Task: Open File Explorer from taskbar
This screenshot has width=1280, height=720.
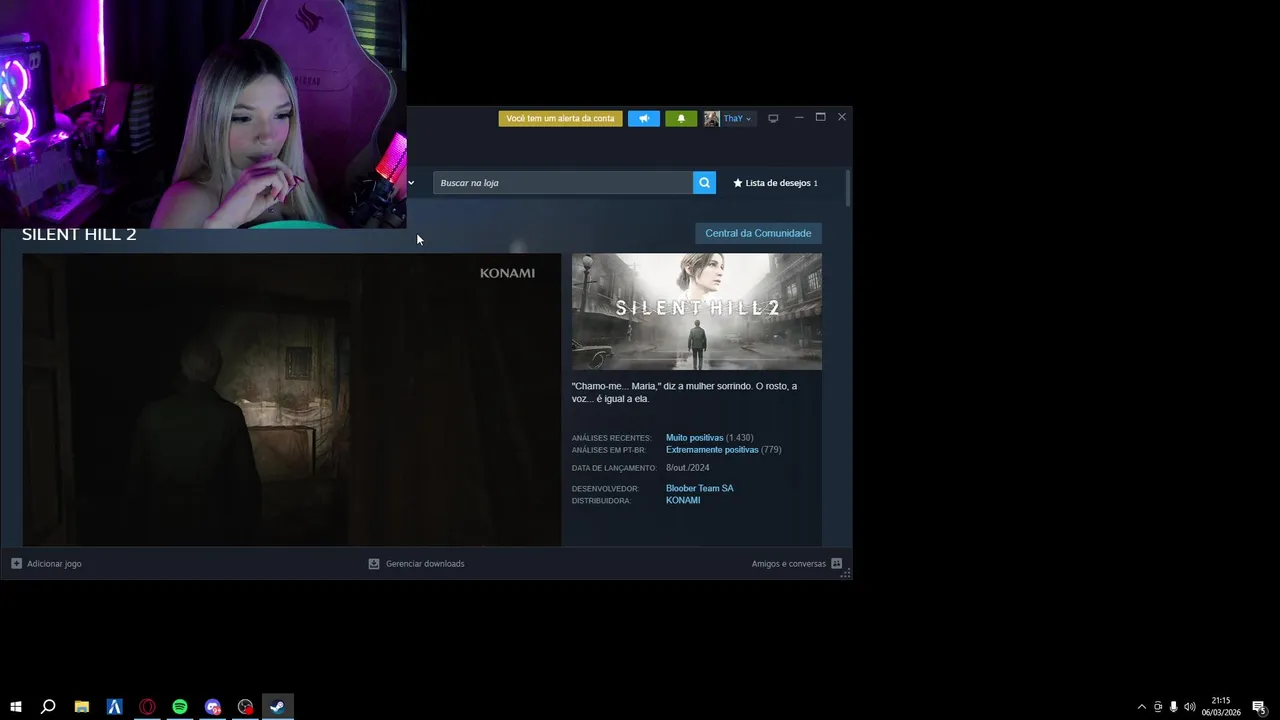Action: tap(82, 707)
